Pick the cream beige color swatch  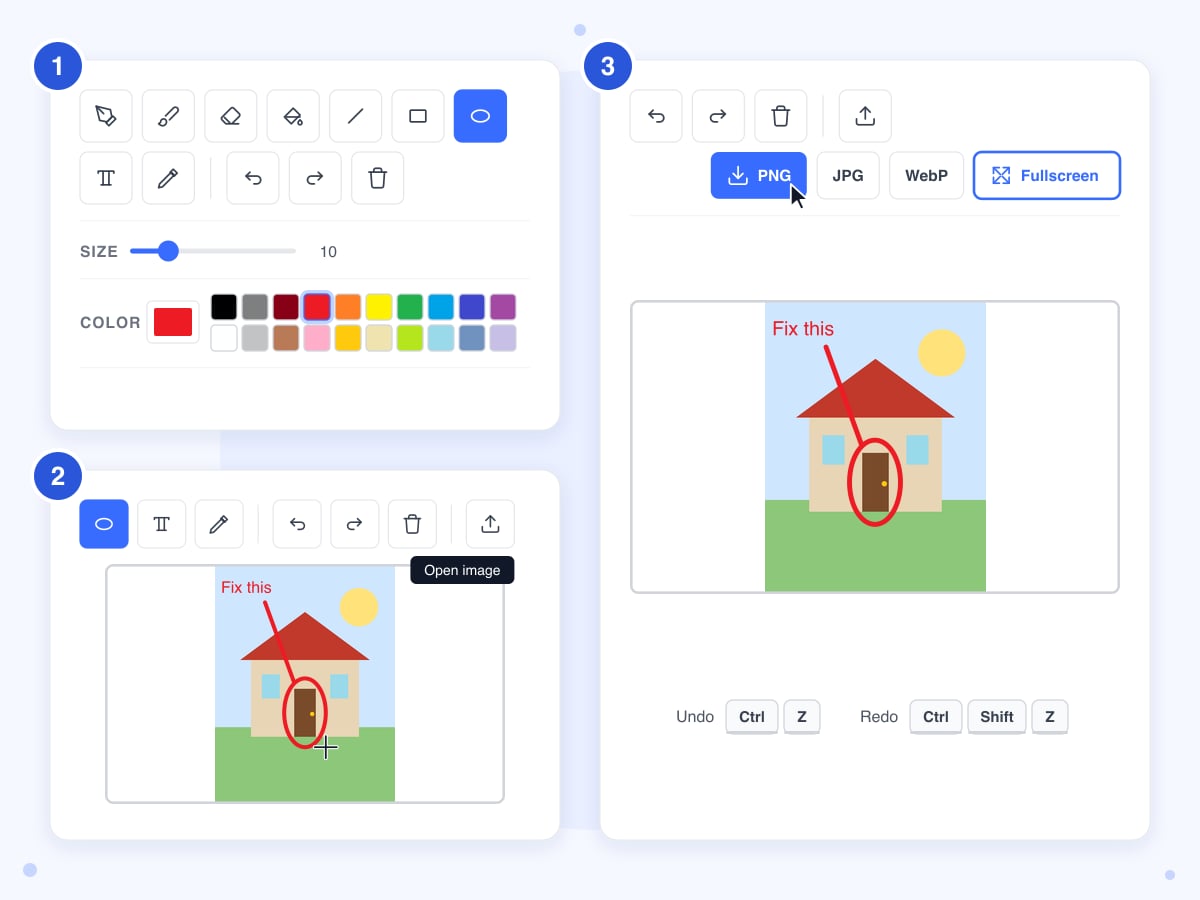(x=379, y=338)
